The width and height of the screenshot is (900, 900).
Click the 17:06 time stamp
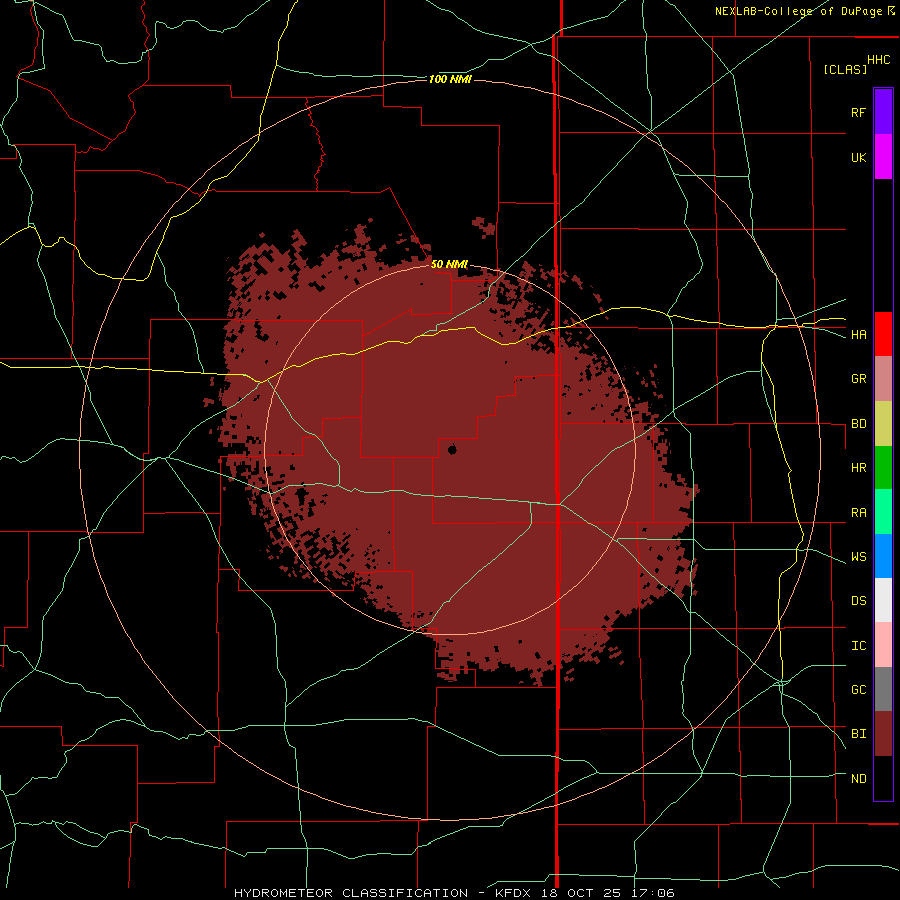coord(651,893)
